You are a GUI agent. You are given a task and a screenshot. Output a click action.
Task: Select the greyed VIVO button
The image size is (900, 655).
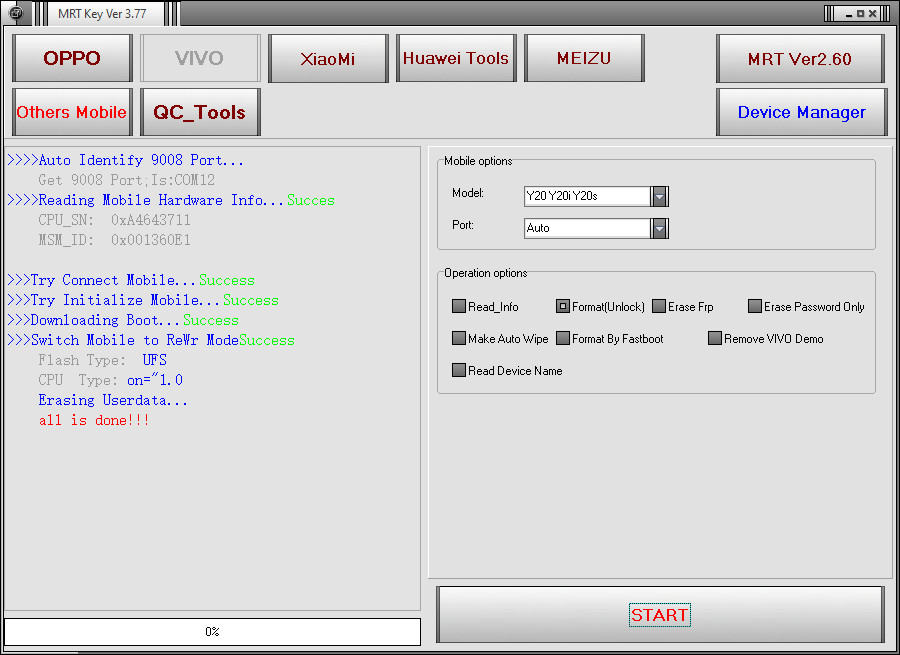200,58
